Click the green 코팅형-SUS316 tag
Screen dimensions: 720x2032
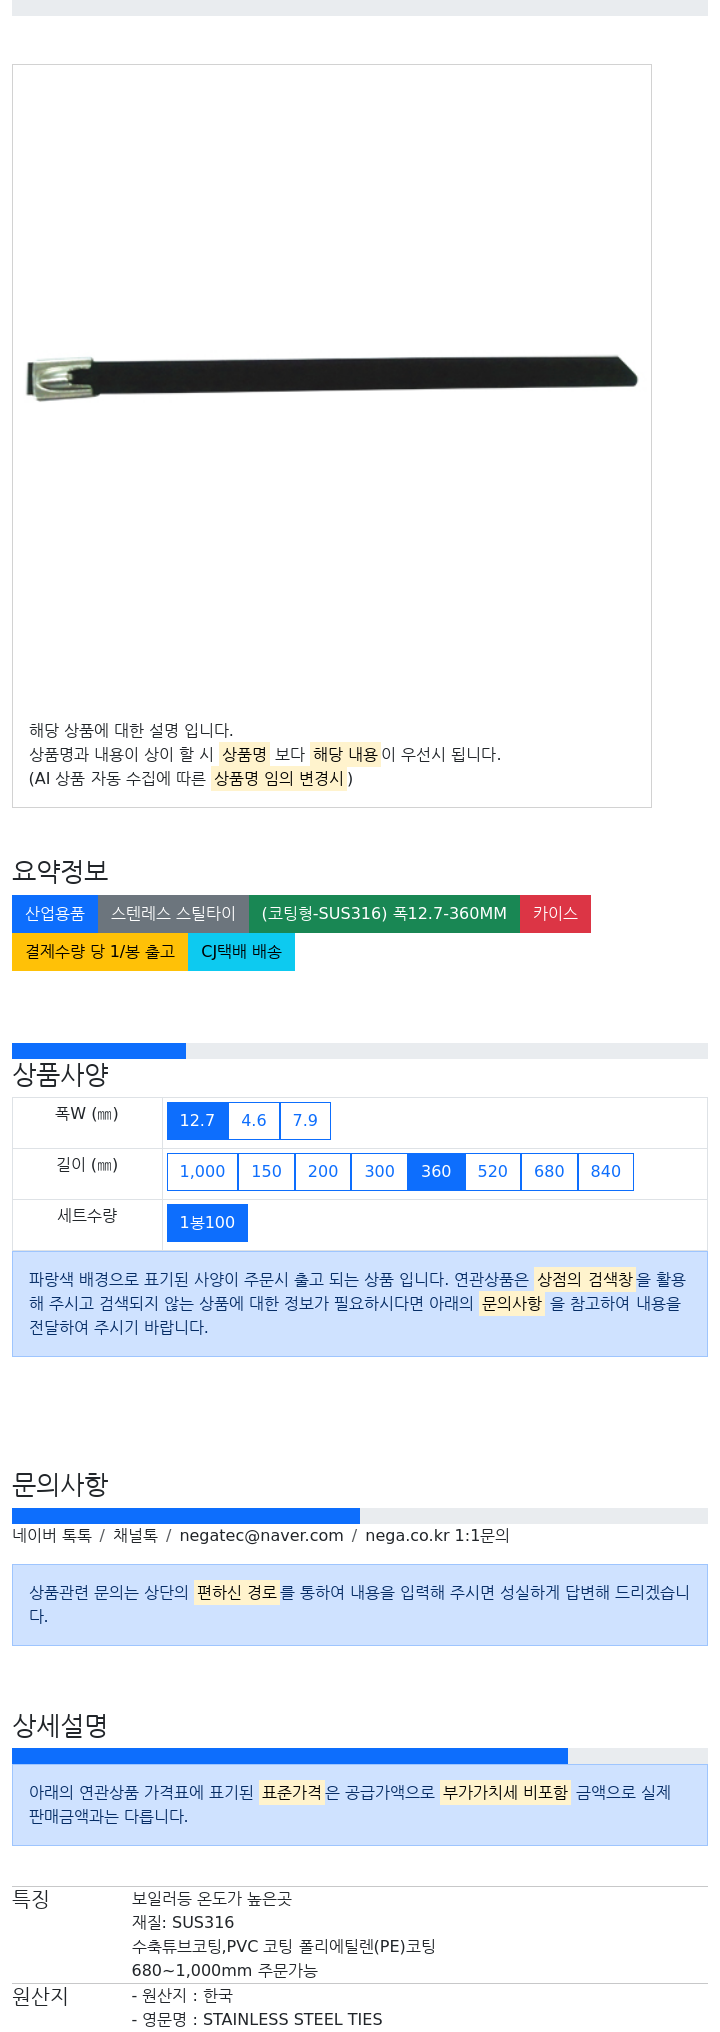pos(384,914)
